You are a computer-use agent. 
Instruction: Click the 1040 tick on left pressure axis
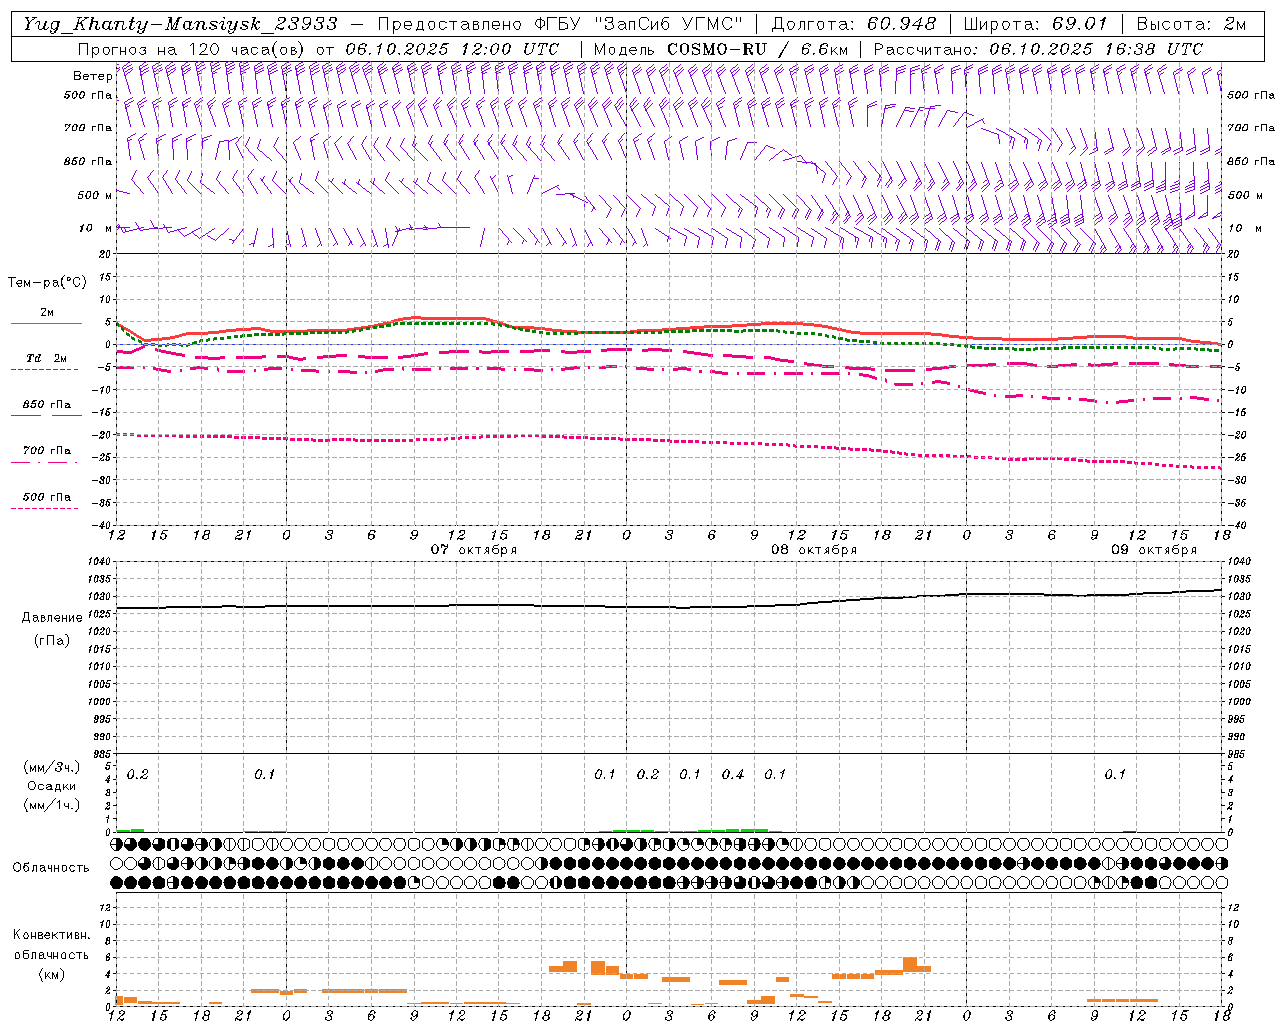point(100,562)
